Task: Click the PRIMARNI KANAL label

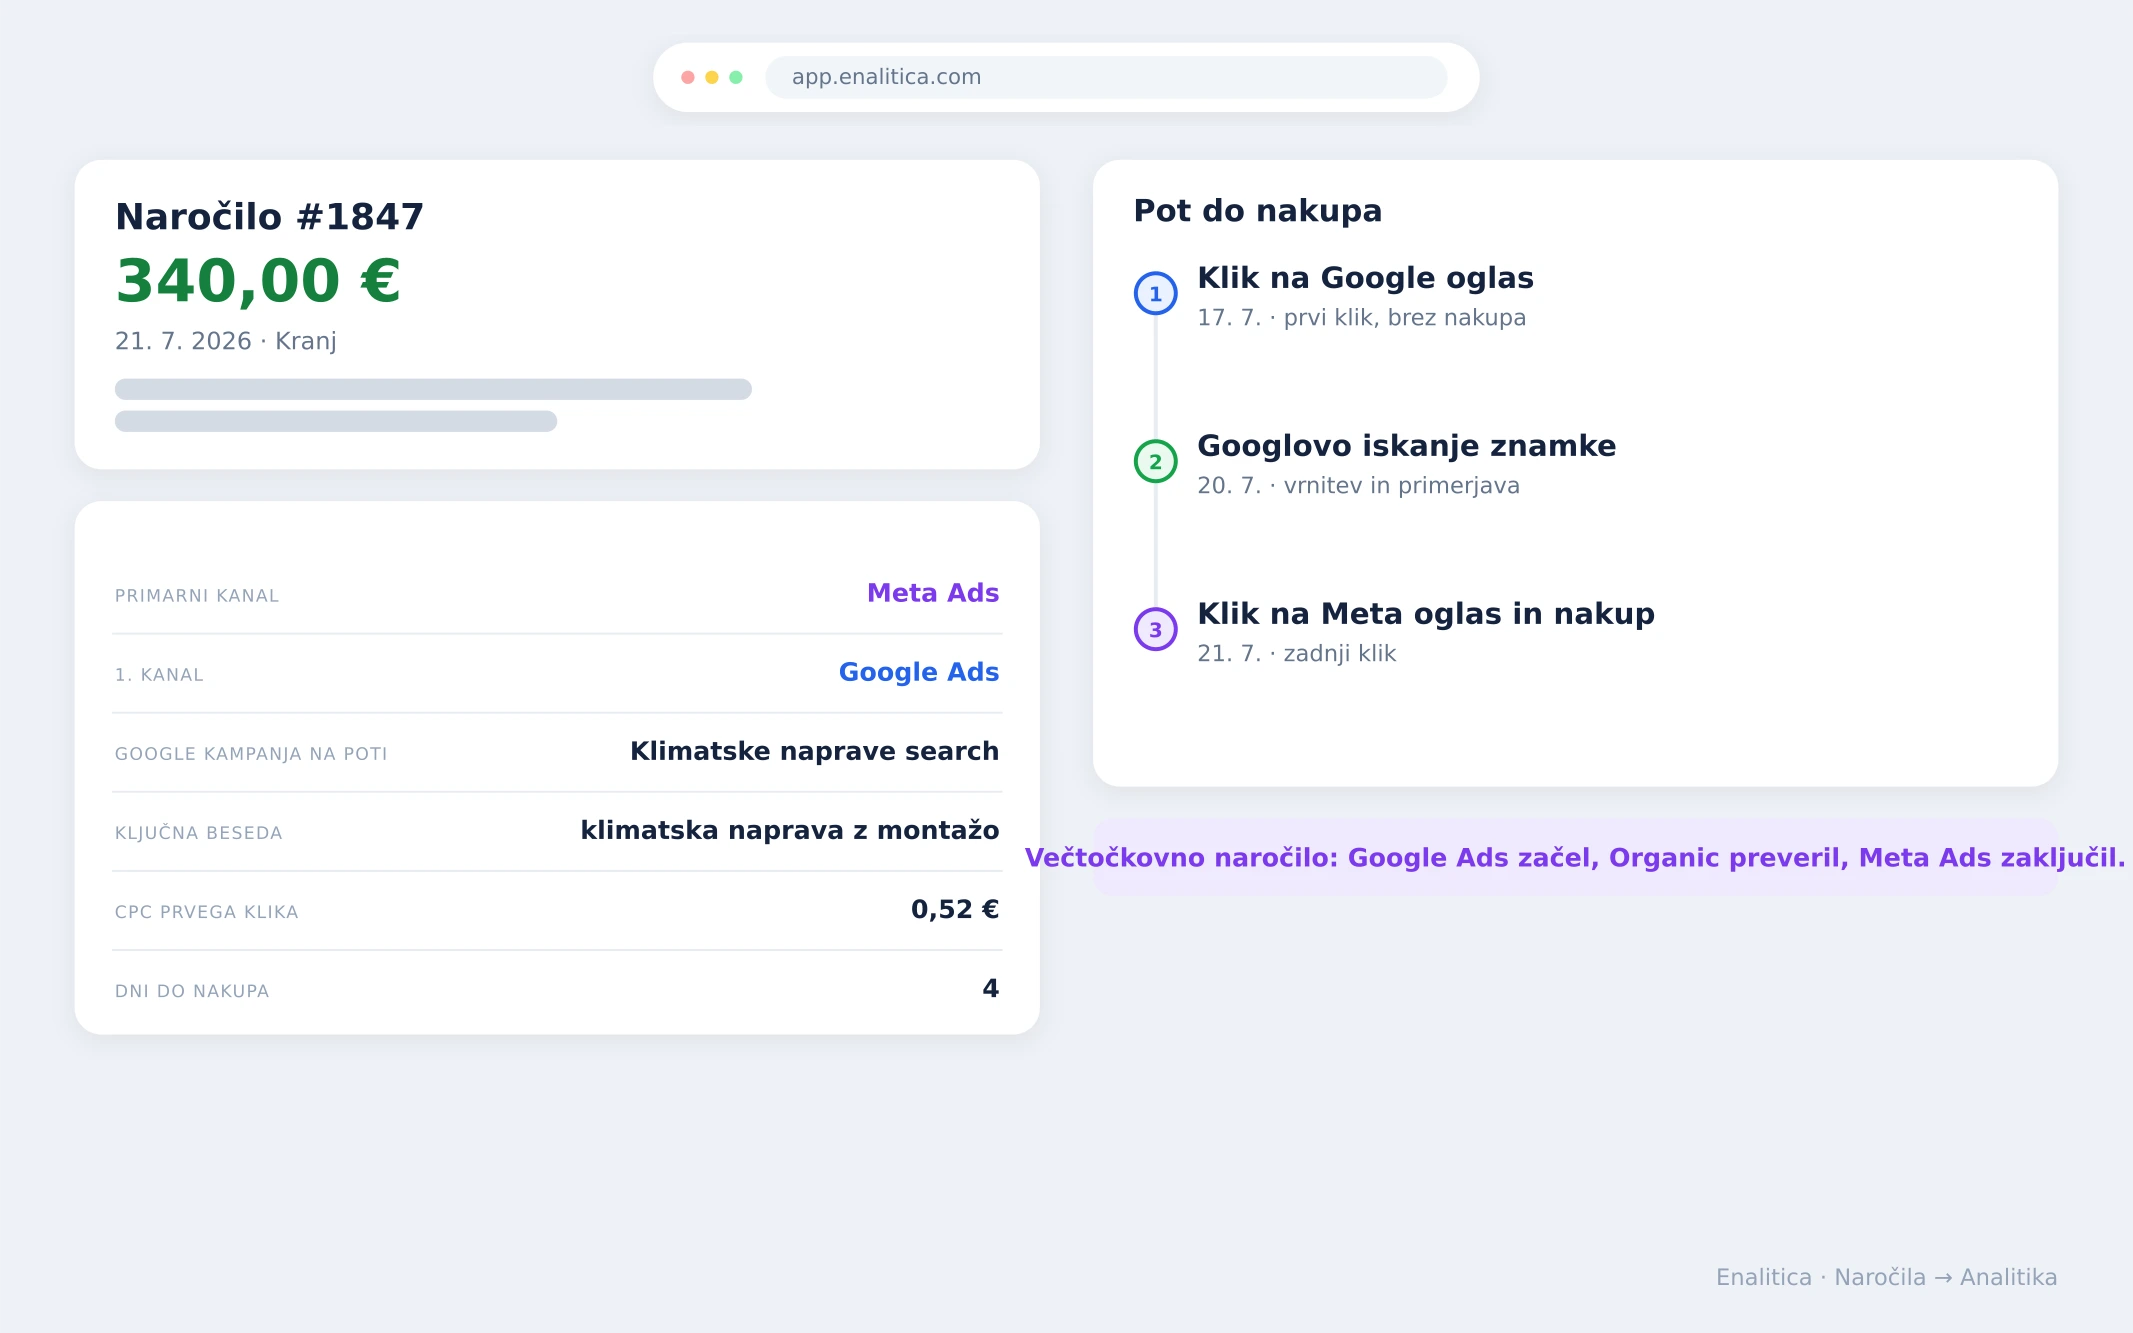Action: pyautogui.click(x=197, y=596)
